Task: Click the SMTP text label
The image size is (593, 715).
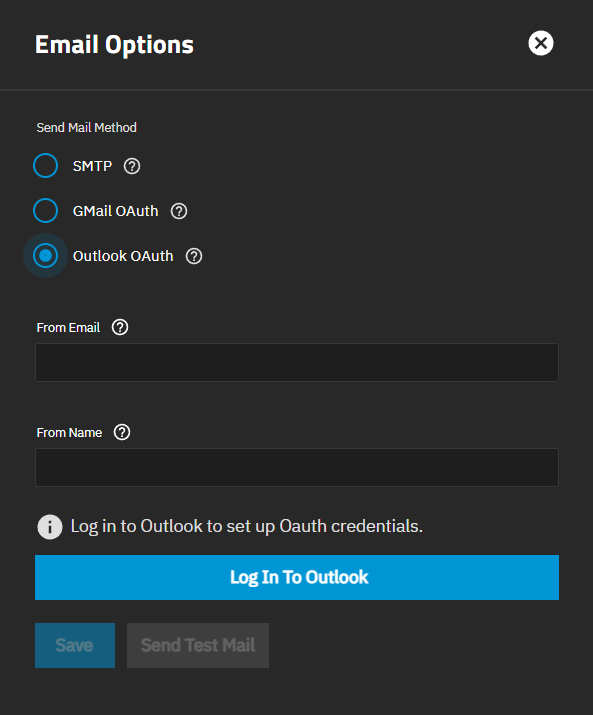Action: coord(92,166)
